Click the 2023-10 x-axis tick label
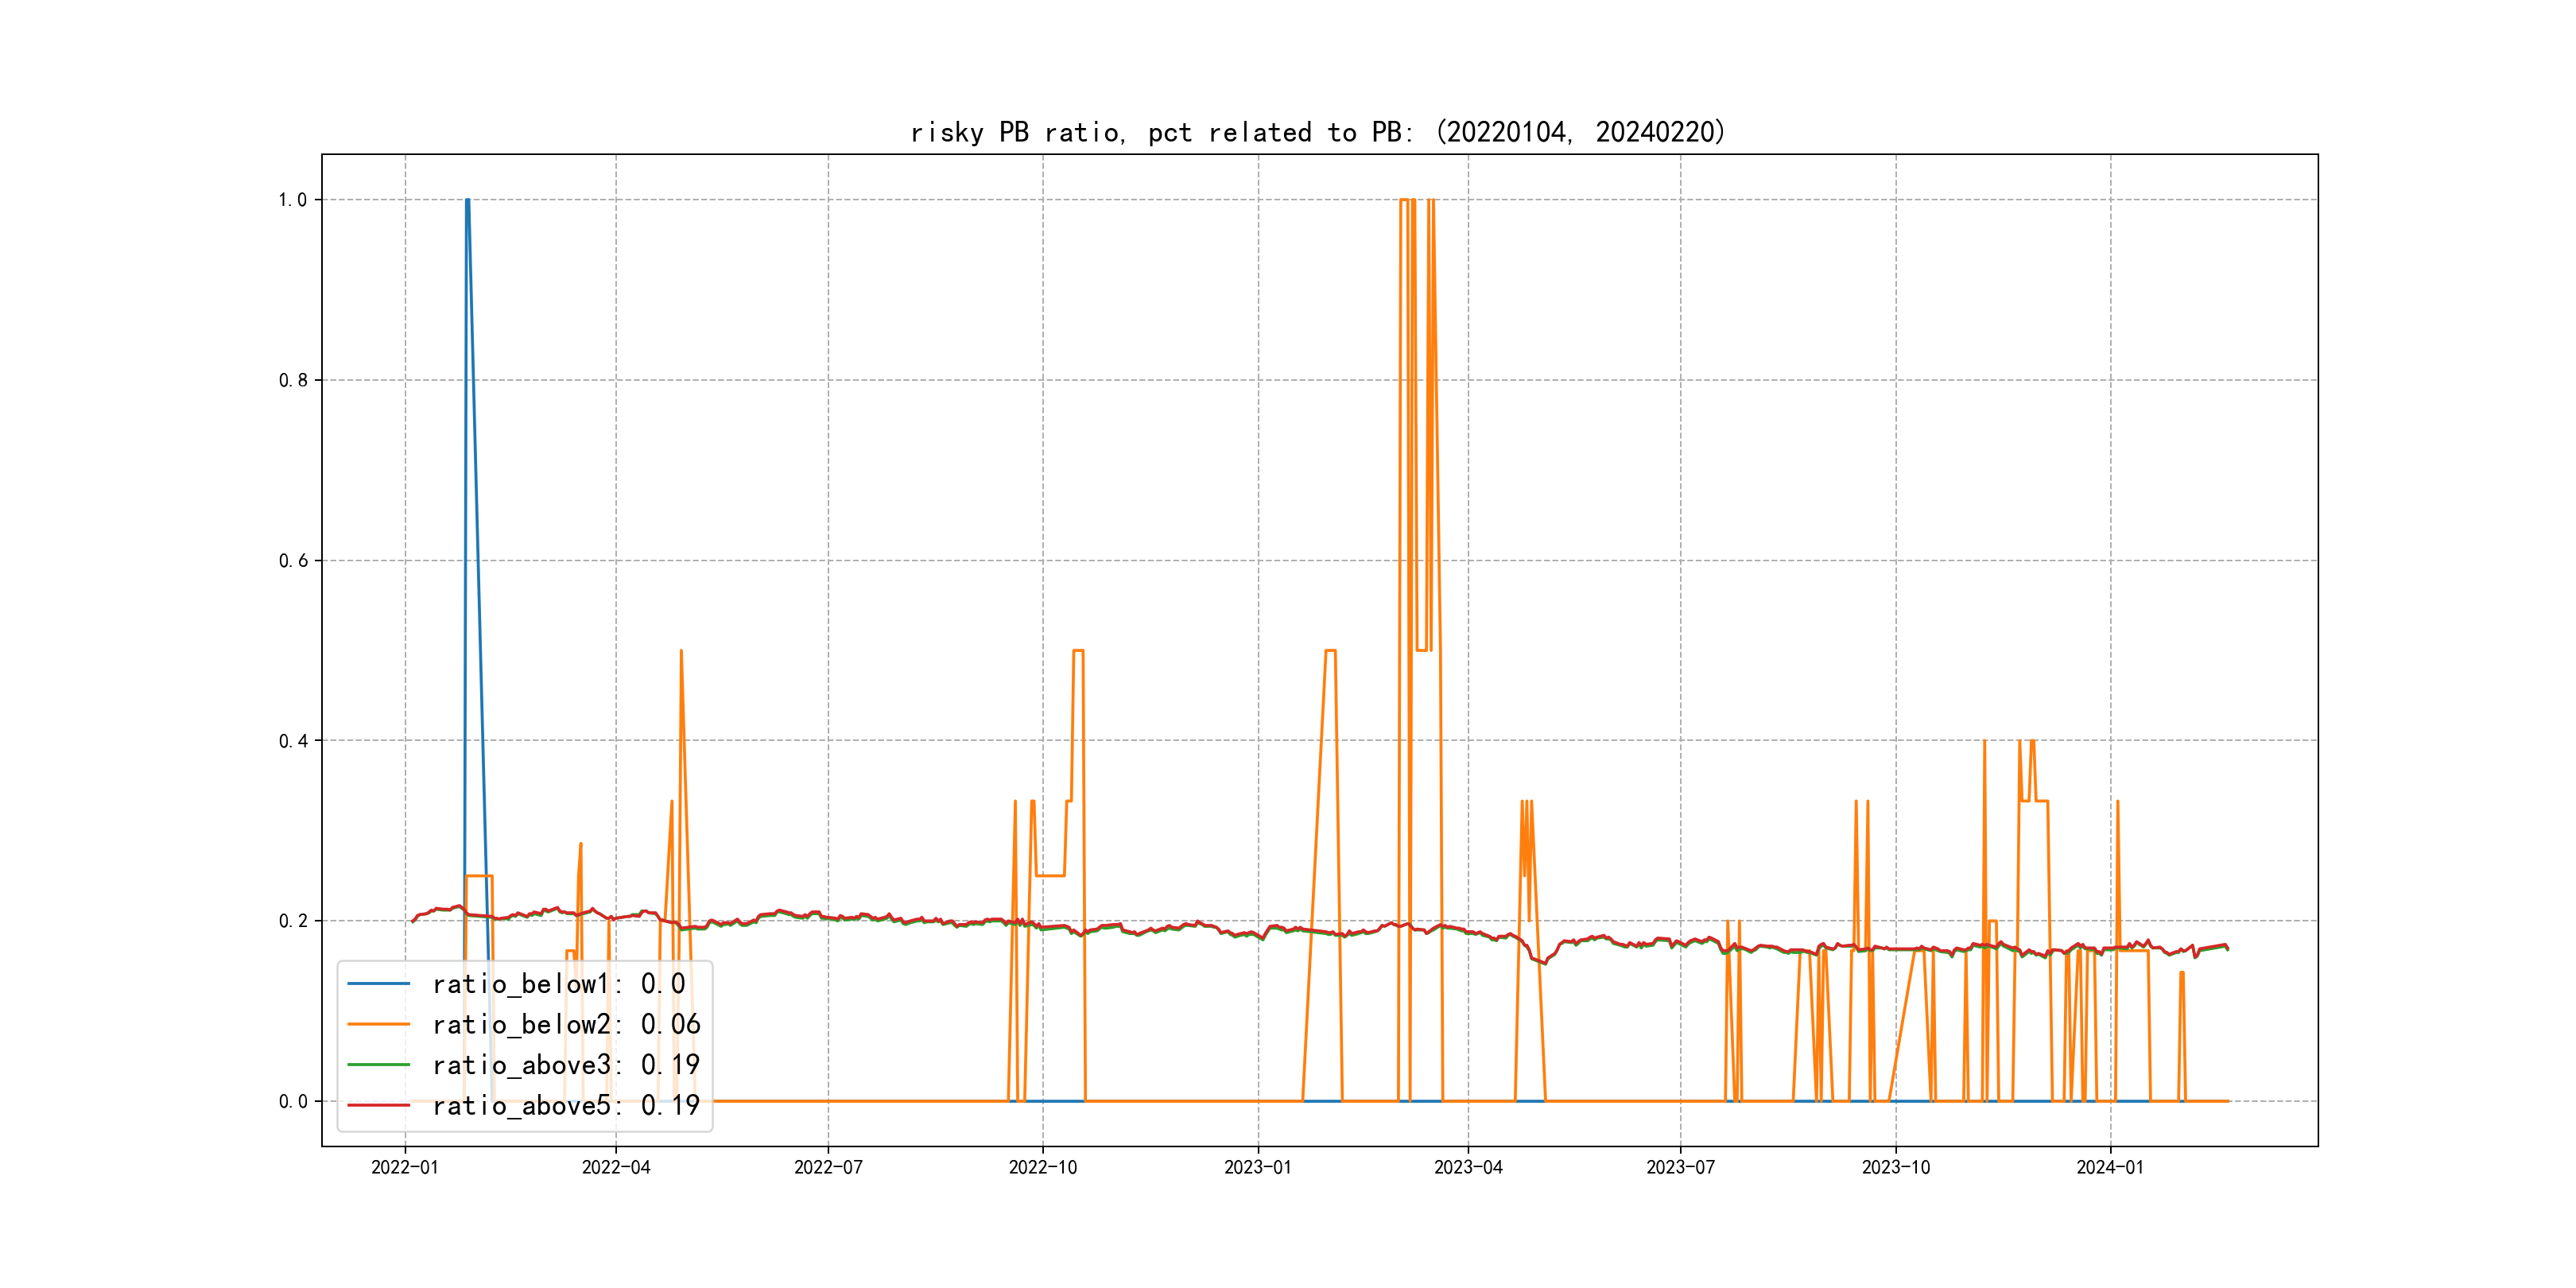 1895,1167
